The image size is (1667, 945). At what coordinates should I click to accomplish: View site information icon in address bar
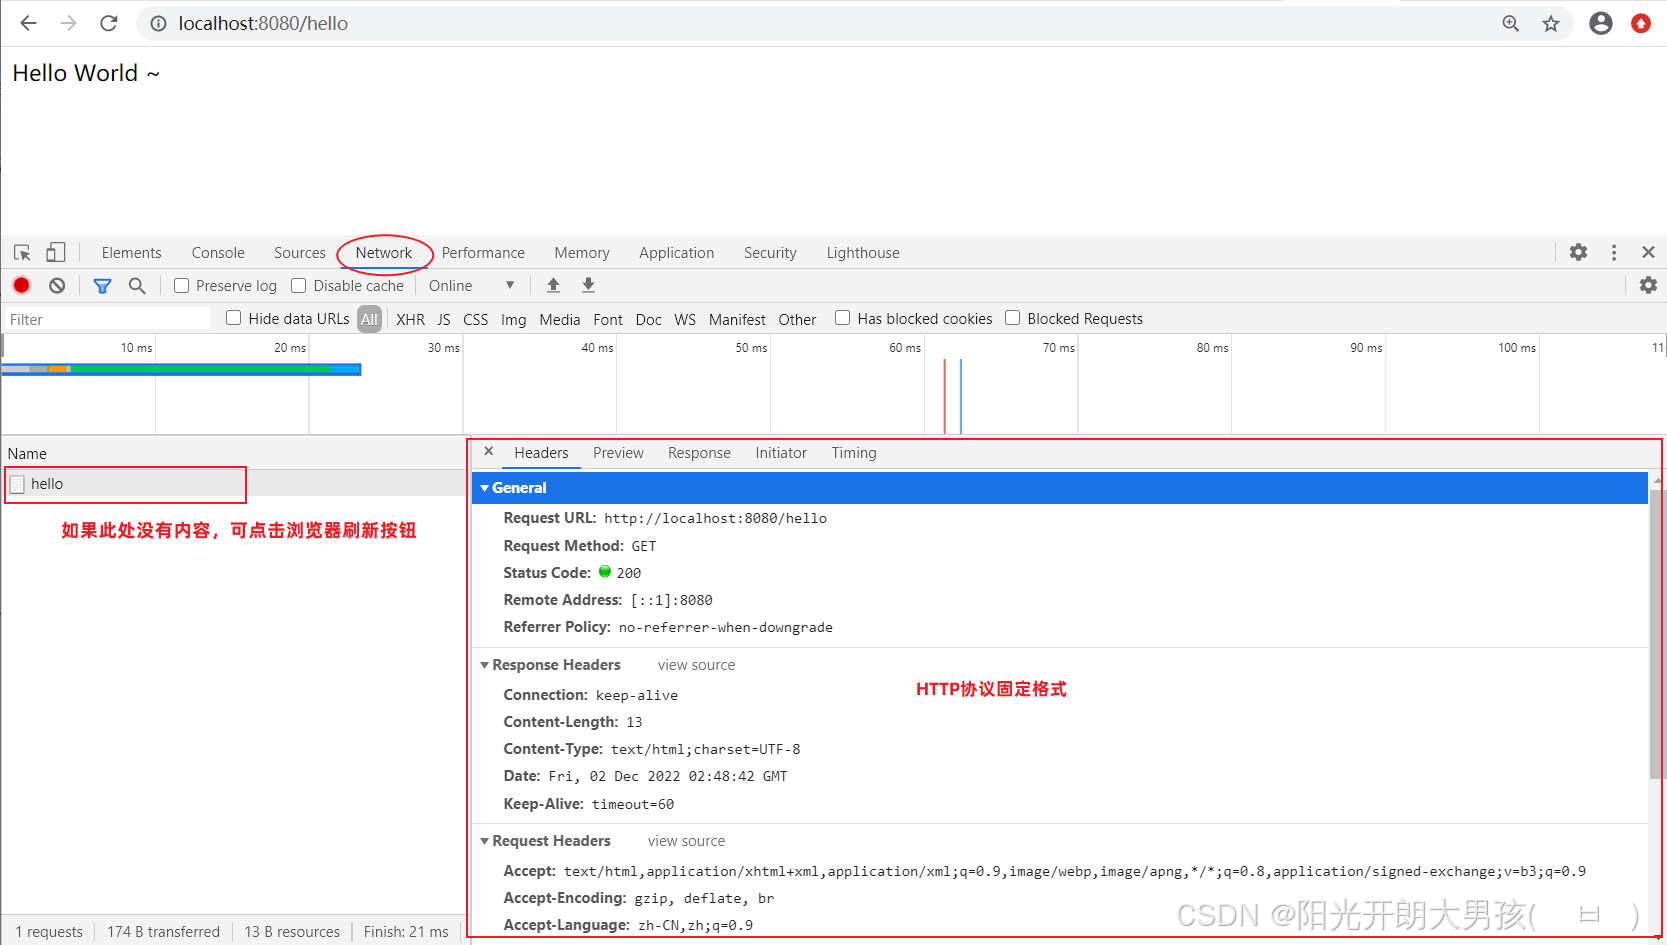click(x=158, y=23)
